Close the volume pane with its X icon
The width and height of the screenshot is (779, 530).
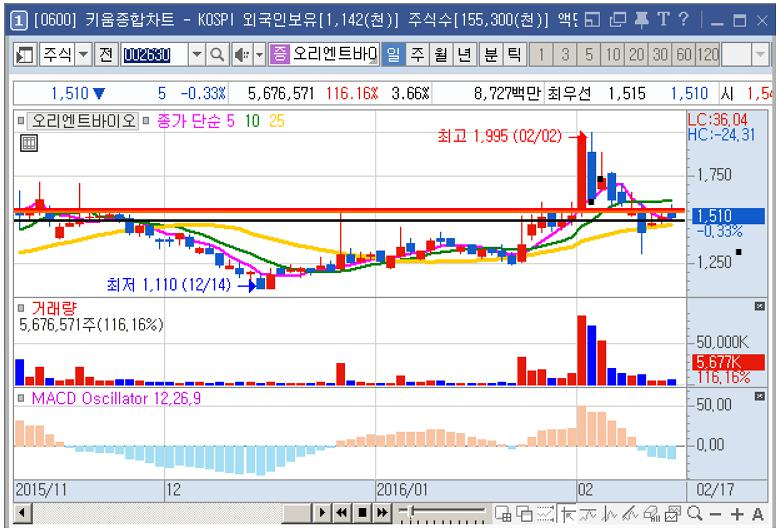pos(759,306)
